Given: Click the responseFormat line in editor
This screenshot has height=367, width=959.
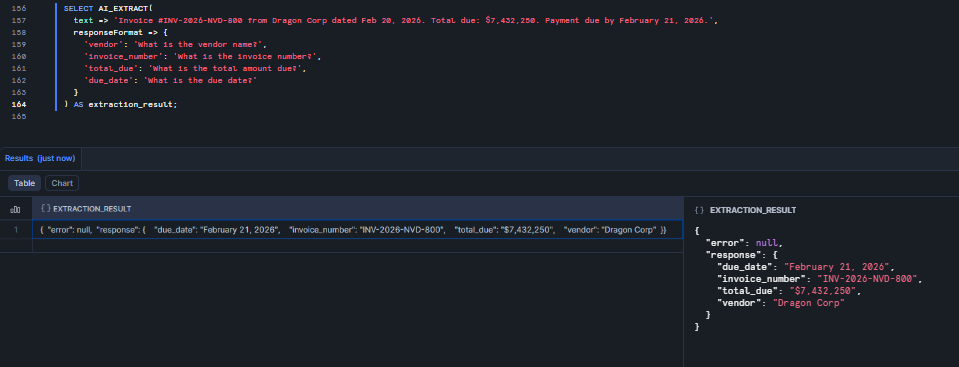Looking at the screenshot, I should click(120, 32).
